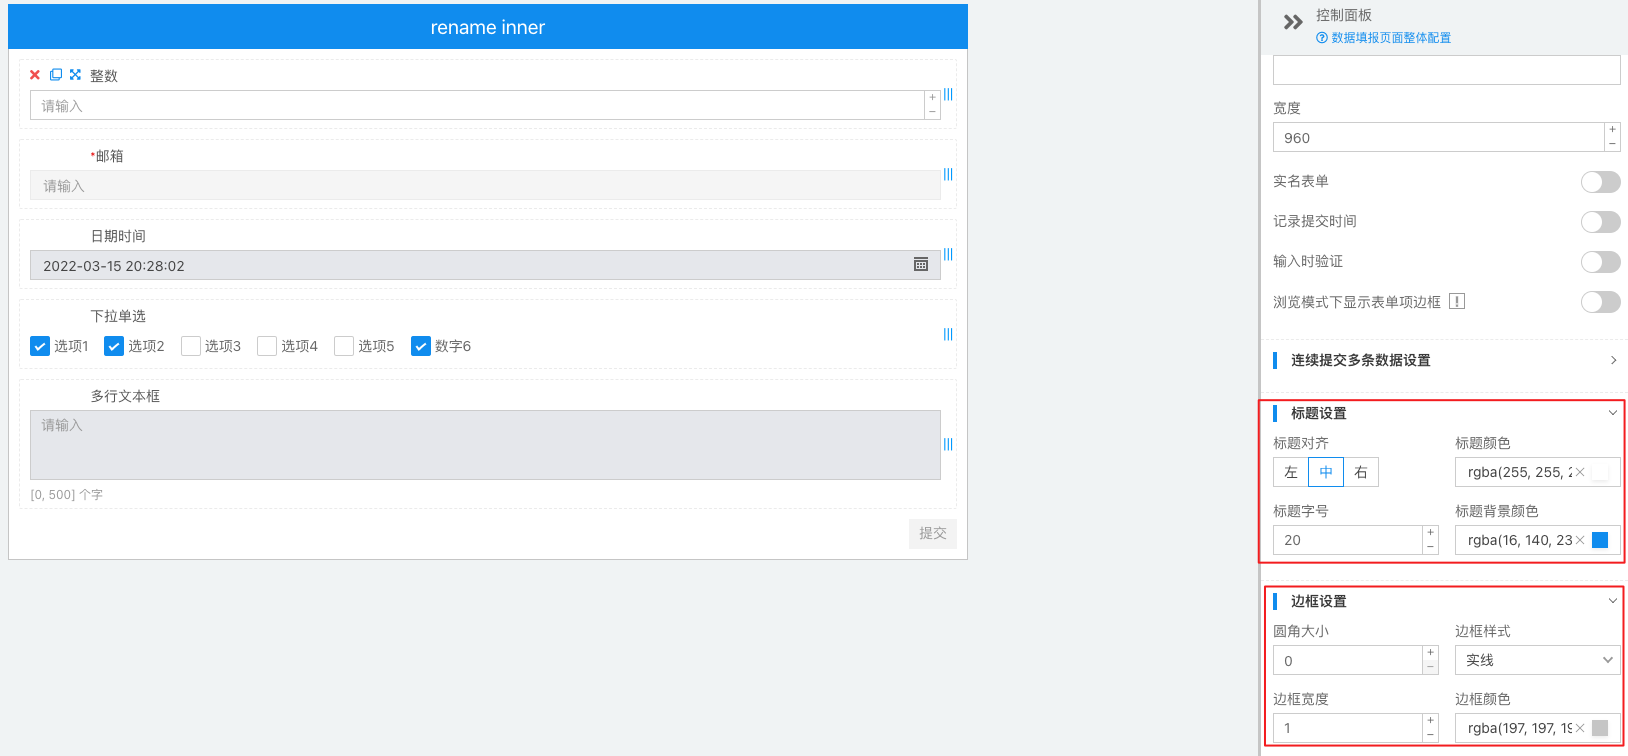Image resolution: width=1628 pixels, height=756 pixels.
Task: Clear the 标题颜色 value with X
Action: tap(1580, 472)
